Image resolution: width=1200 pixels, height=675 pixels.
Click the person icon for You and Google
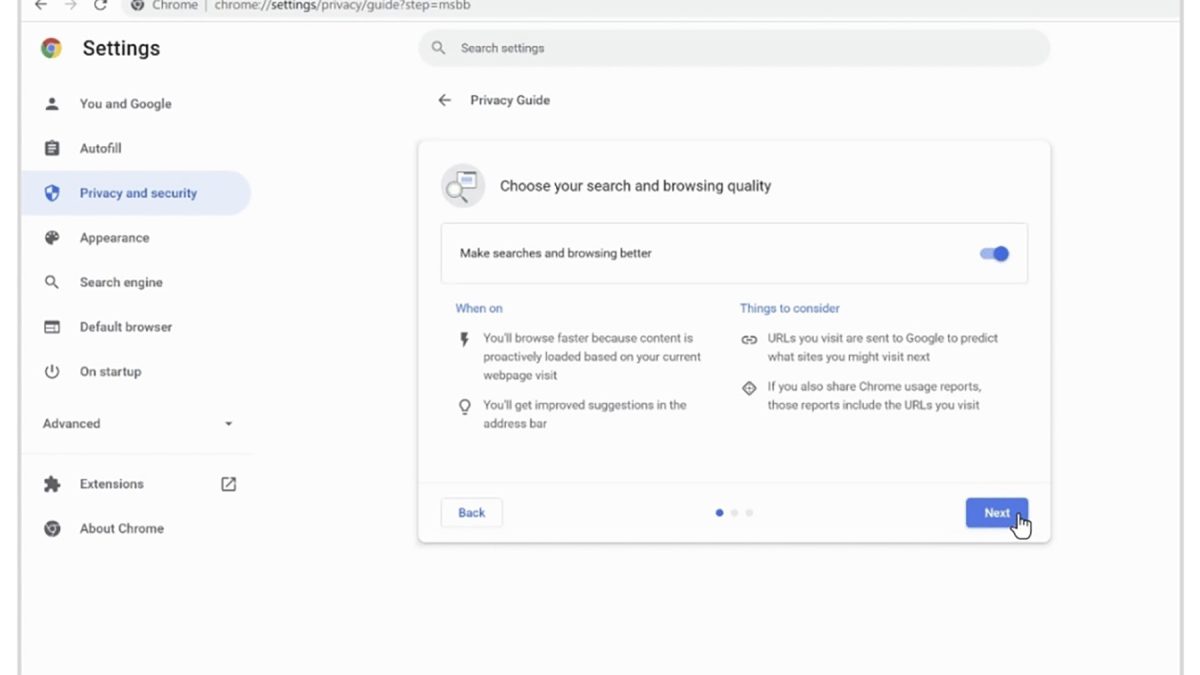pyautogui.click(x=52, y=104)
